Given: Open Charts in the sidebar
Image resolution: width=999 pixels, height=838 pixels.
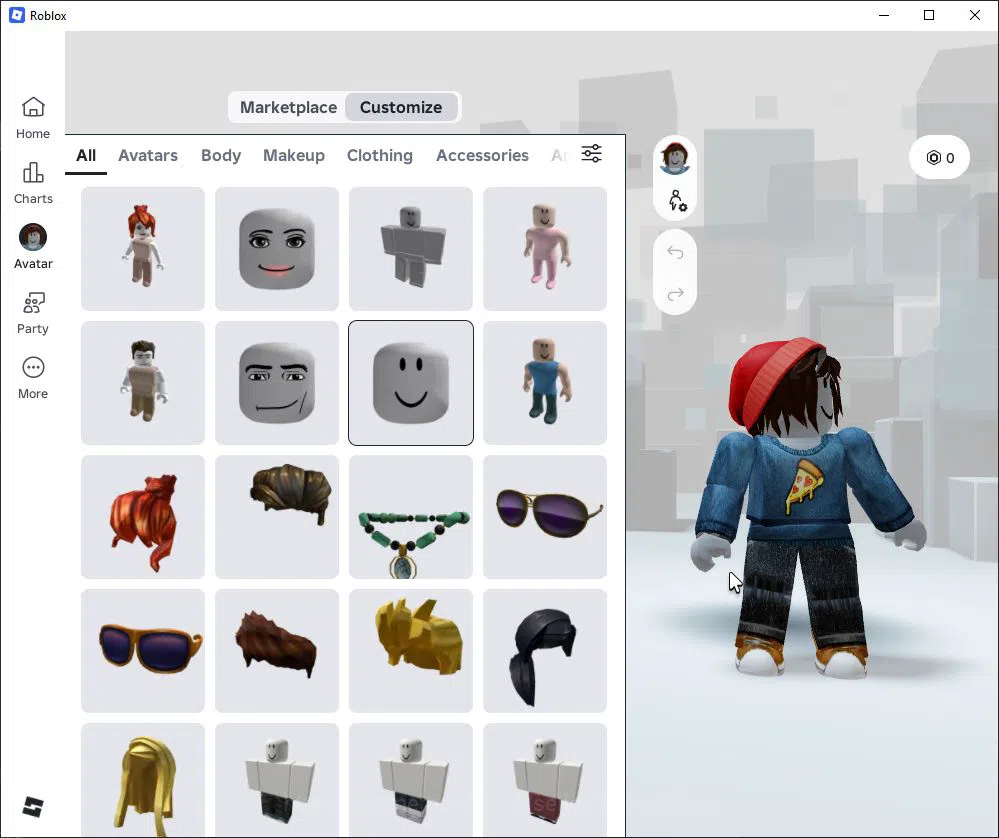Looking at the screenshot, I should point(33,183).
